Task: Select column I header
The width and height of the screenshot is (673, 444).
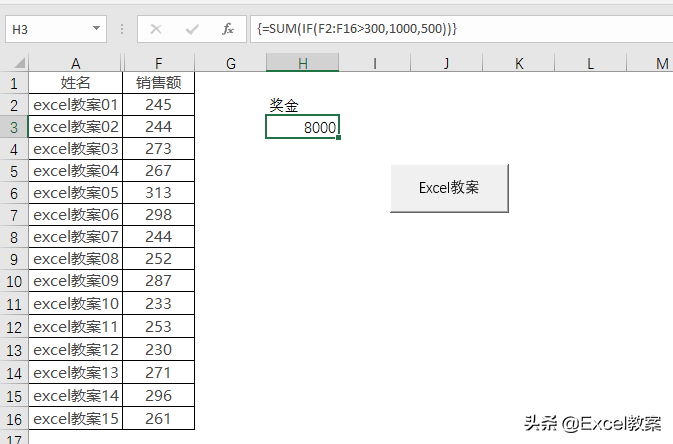Action: [x=375, y=64]
